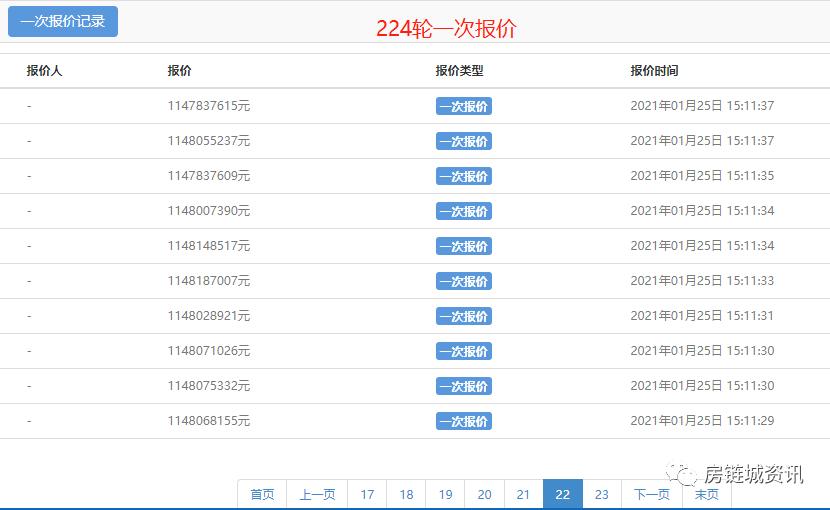Click 一次报价 badge in 1148055237元 row
Viewport: 830px width, 510px height.
click(464, 141)
